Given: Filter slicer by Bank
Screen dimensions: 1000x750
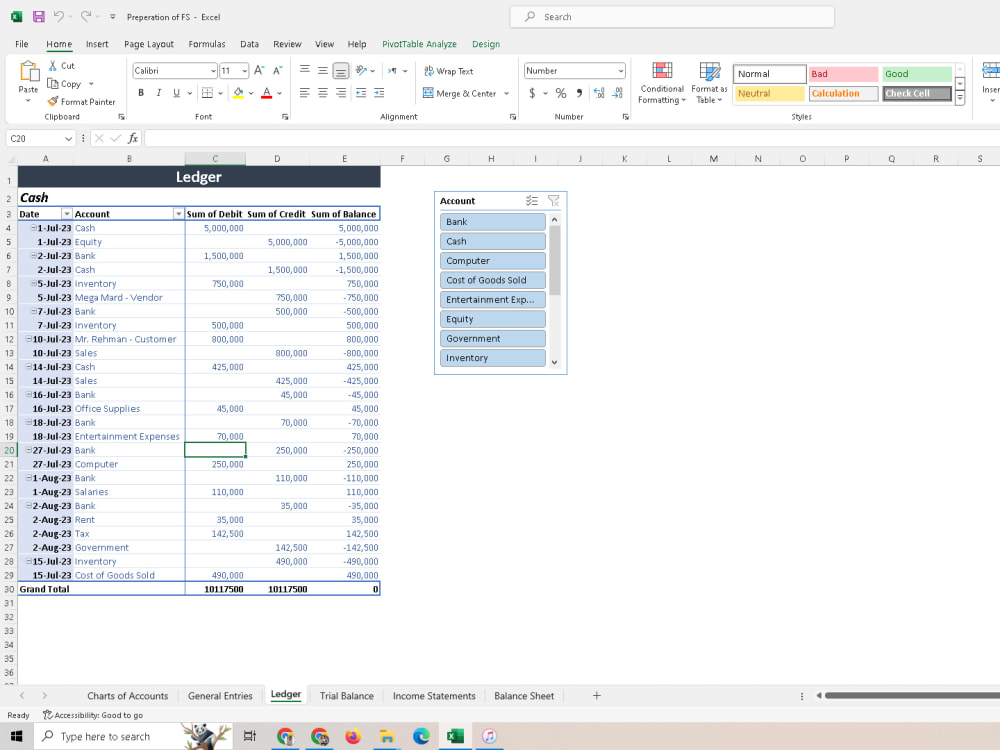Looking at the screenshot, I should click(x=492, y=222).
